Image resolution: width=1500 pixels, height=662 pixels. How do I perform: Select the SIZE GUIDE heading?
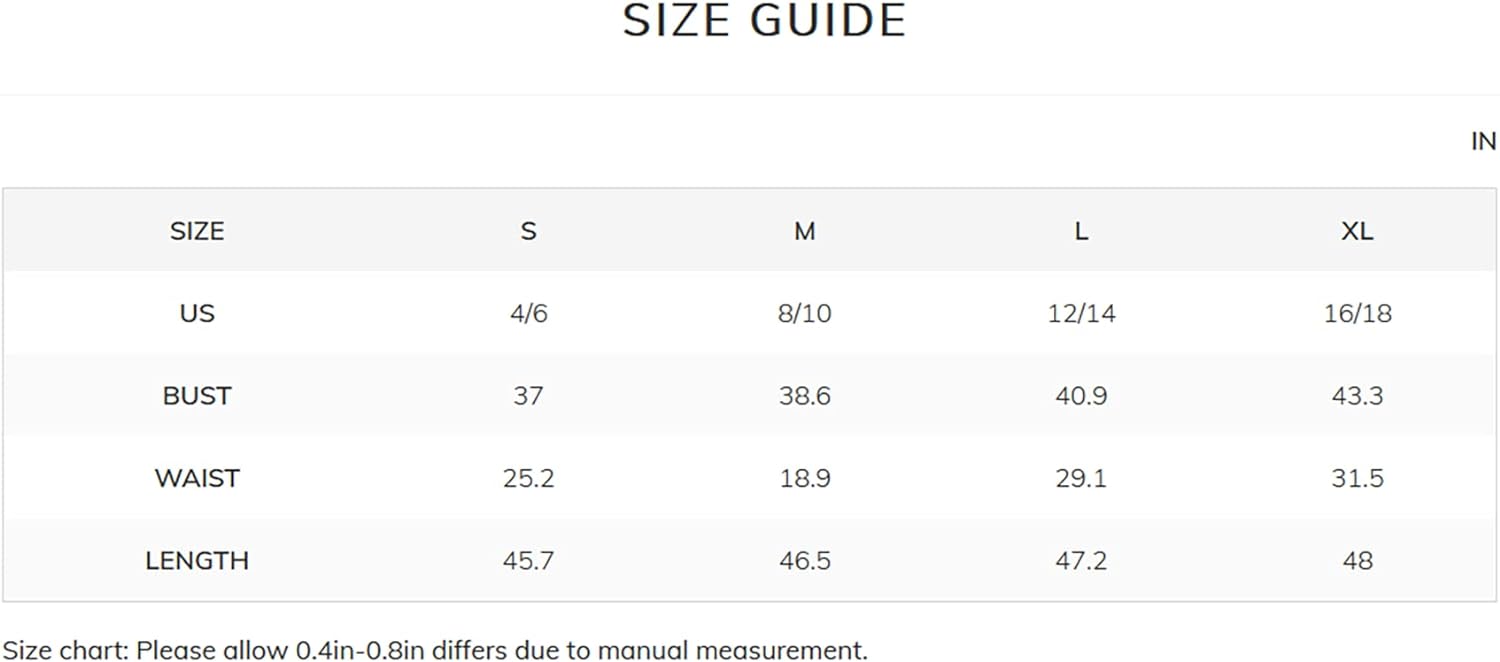tap(765, 21)
